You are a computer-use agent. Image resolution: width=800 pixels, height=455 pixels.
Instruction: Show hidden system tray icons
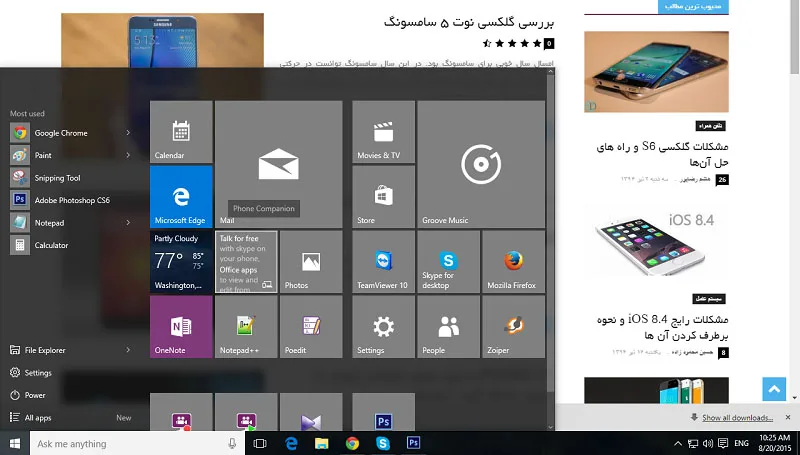[678, 444]
